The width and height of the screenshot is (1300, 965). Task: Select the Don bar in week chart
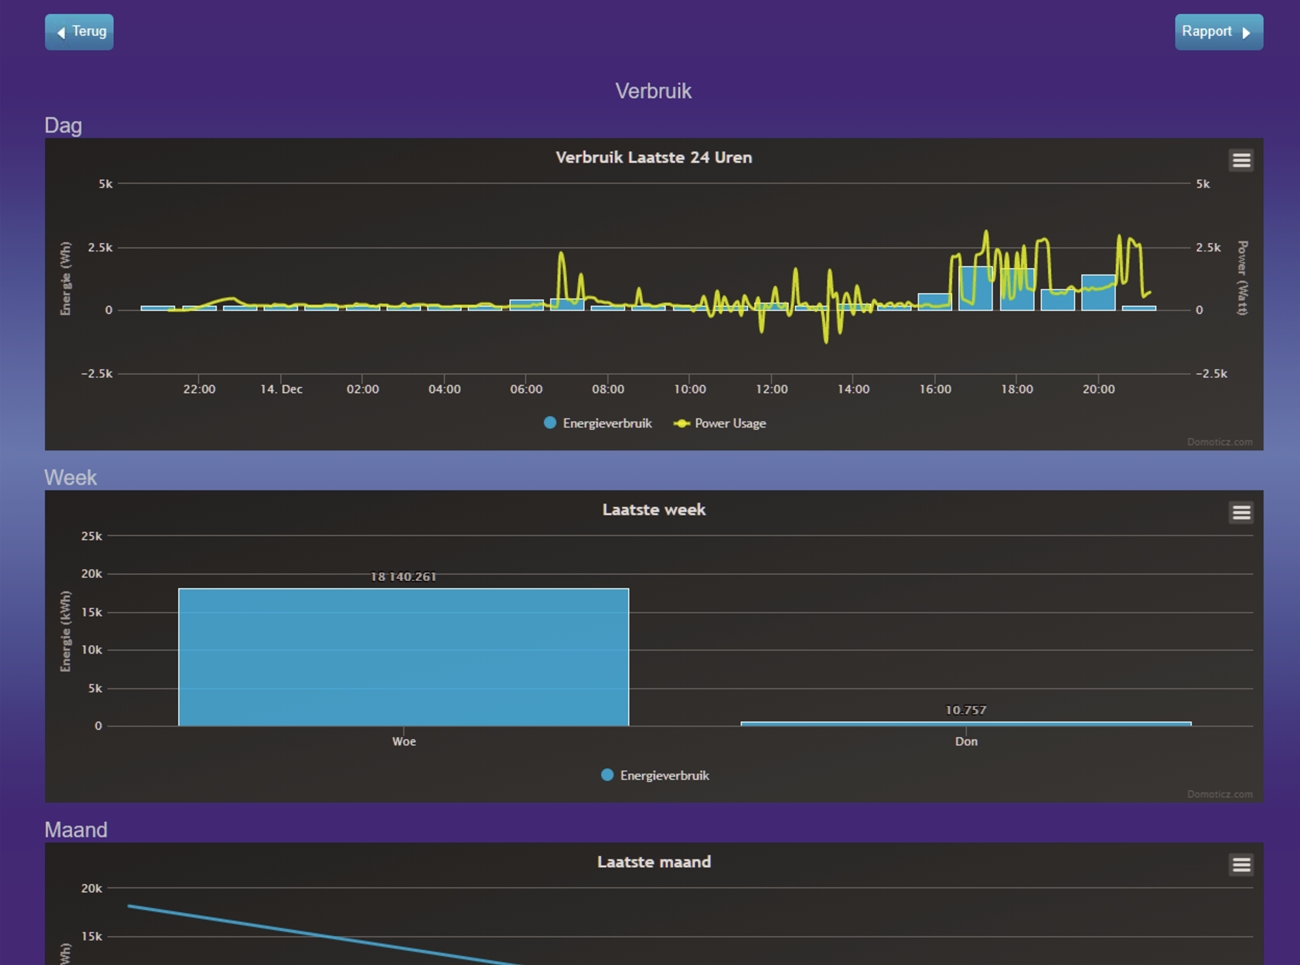click(966, 723)
